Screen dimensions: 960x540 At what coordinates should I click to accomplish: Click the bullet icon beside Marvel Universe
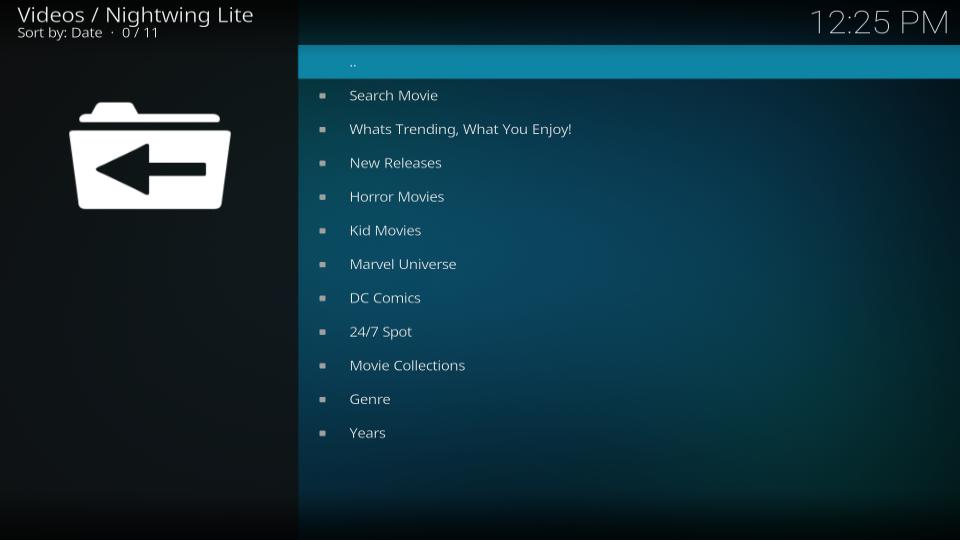click(x=323, y=264)
